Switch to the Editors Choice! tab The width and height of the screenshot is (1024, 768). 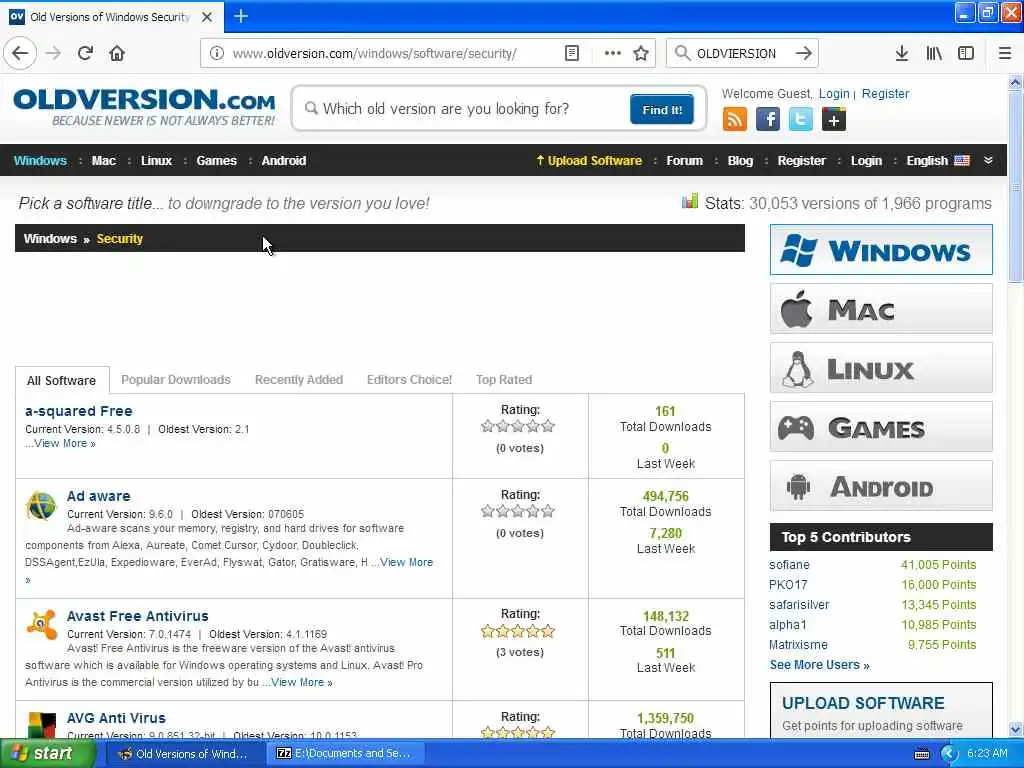click(409, 380)
